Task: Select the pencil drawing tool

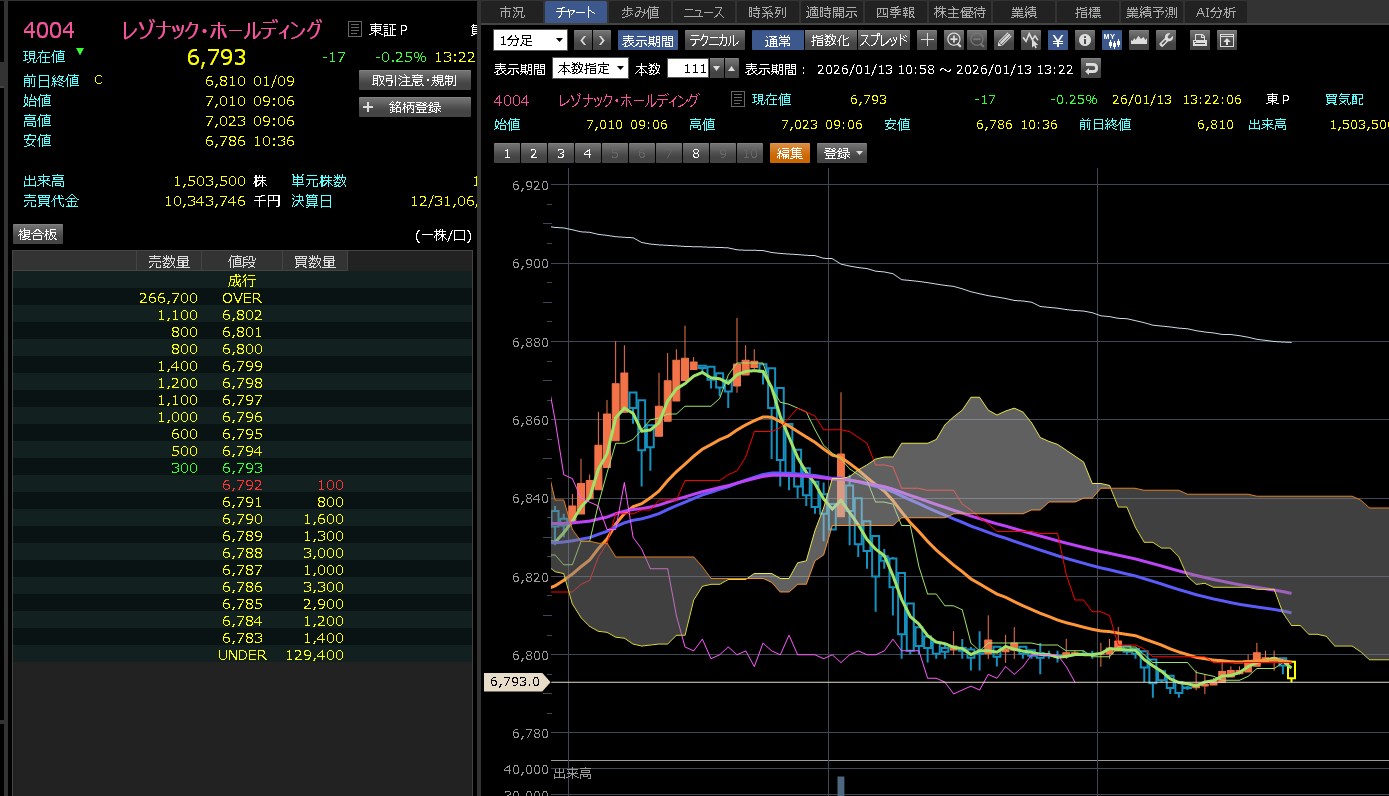Action: (1005, 40)
